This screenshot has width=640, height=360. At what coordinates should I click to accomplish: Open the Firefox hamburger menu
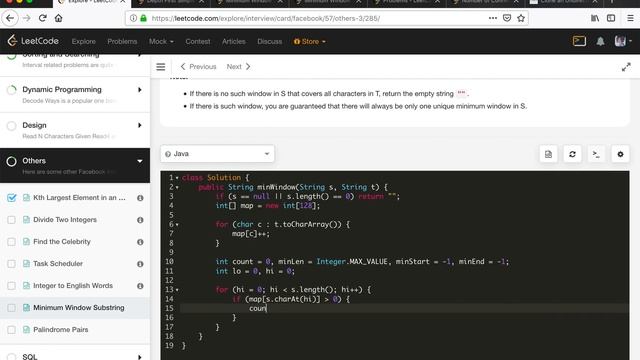pyautogui.click(x=630, y=18)
